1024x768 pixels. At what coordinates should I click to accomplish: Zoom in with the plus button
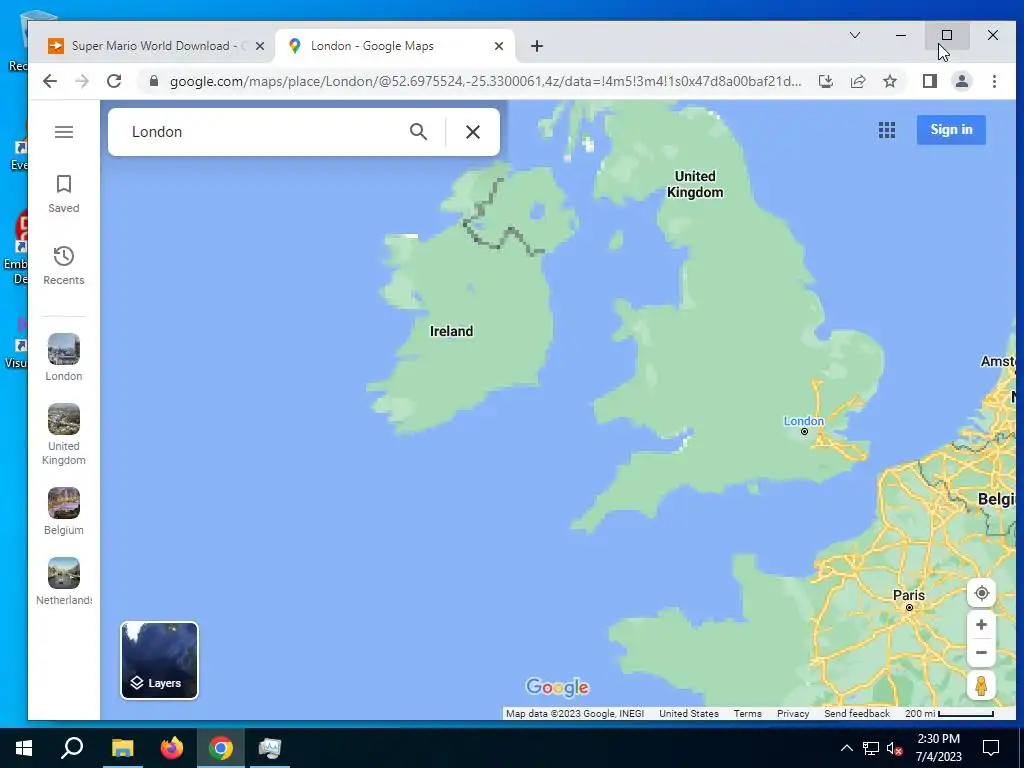click(x=981, y=625)
